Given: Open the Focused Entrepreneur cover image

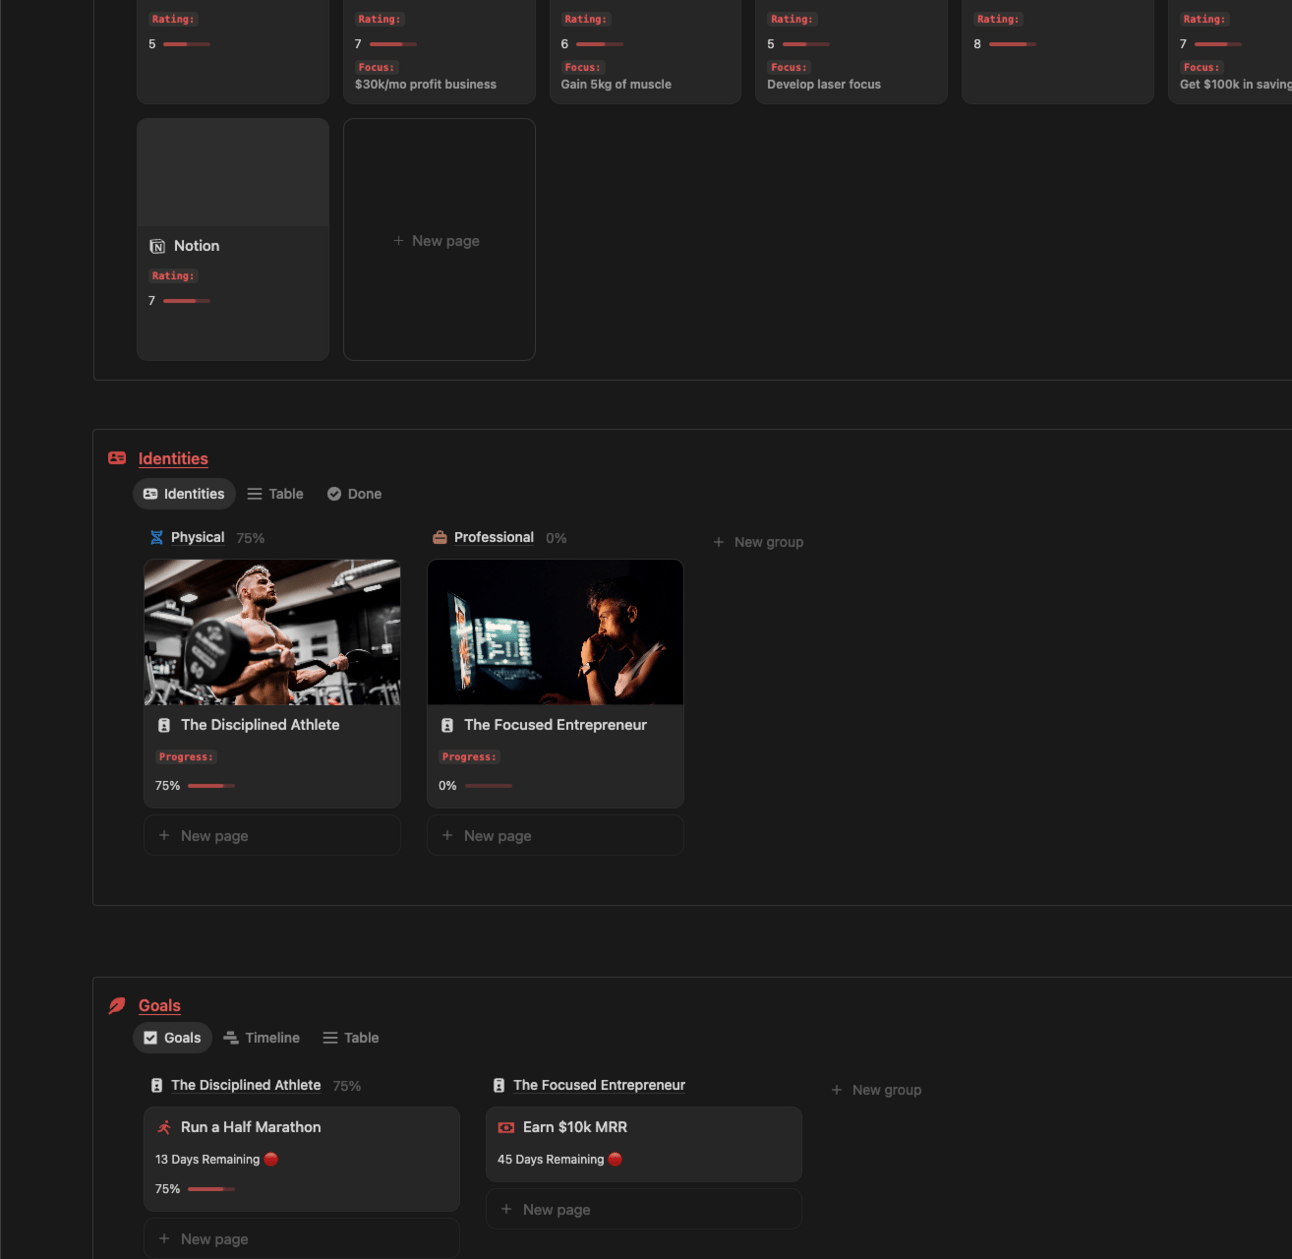Looking at the screenshot, I should pyautogui.click(x=555, y=632).
